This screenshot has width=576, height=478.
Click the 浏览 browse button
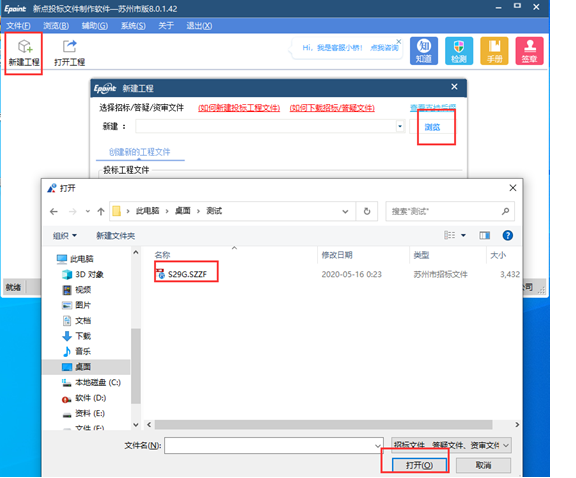point(432,127)
